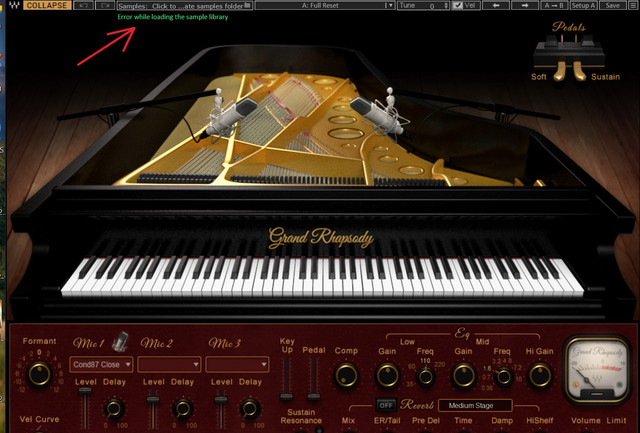Viewport: 640px width, 433px height.
Task: Toggle the Reverb OFF switch
Action: click(x=386, y=405)
